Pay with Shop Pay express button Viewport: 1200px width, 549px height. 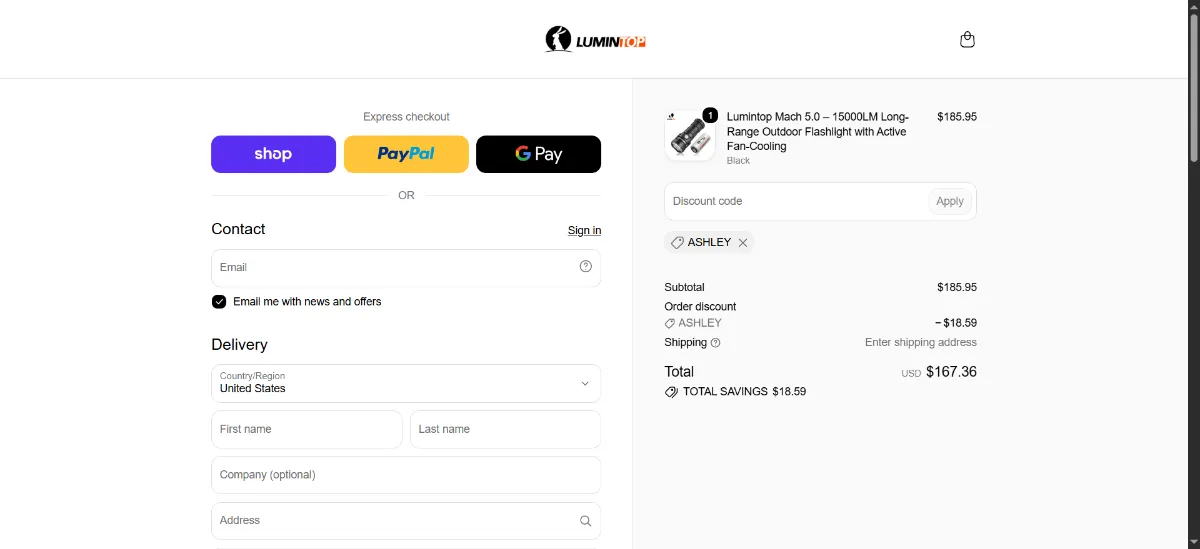tap(273, 154)
